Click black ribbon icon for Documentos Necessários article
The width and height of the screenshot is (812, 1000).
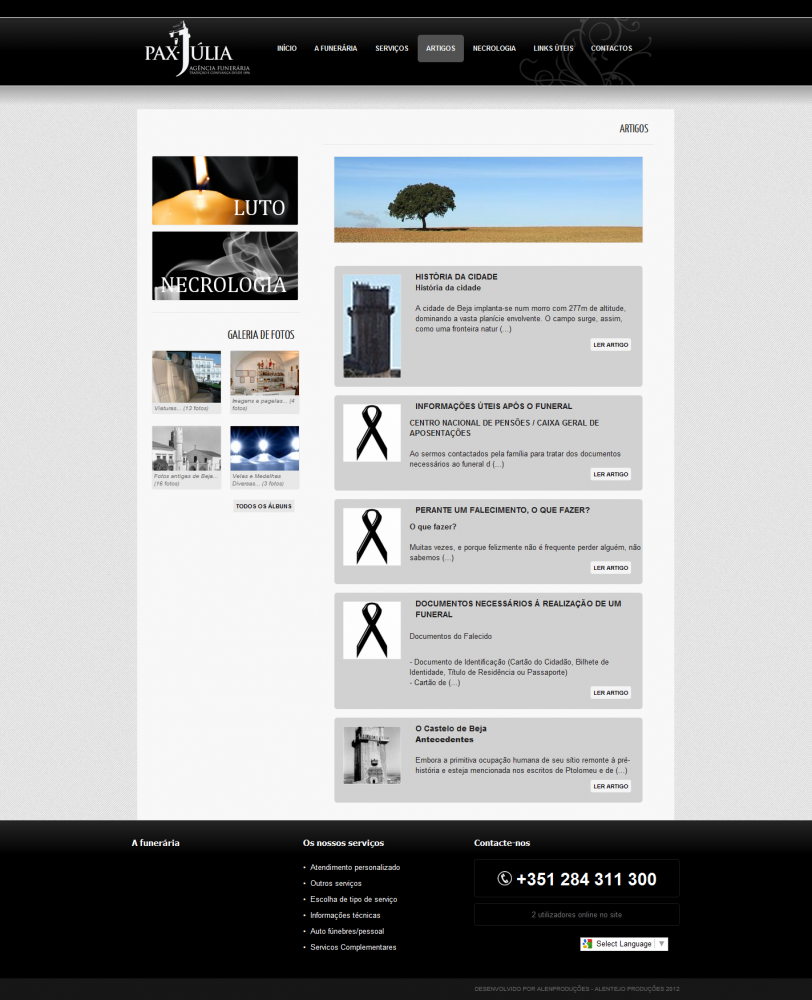click(x=371, y=630)
